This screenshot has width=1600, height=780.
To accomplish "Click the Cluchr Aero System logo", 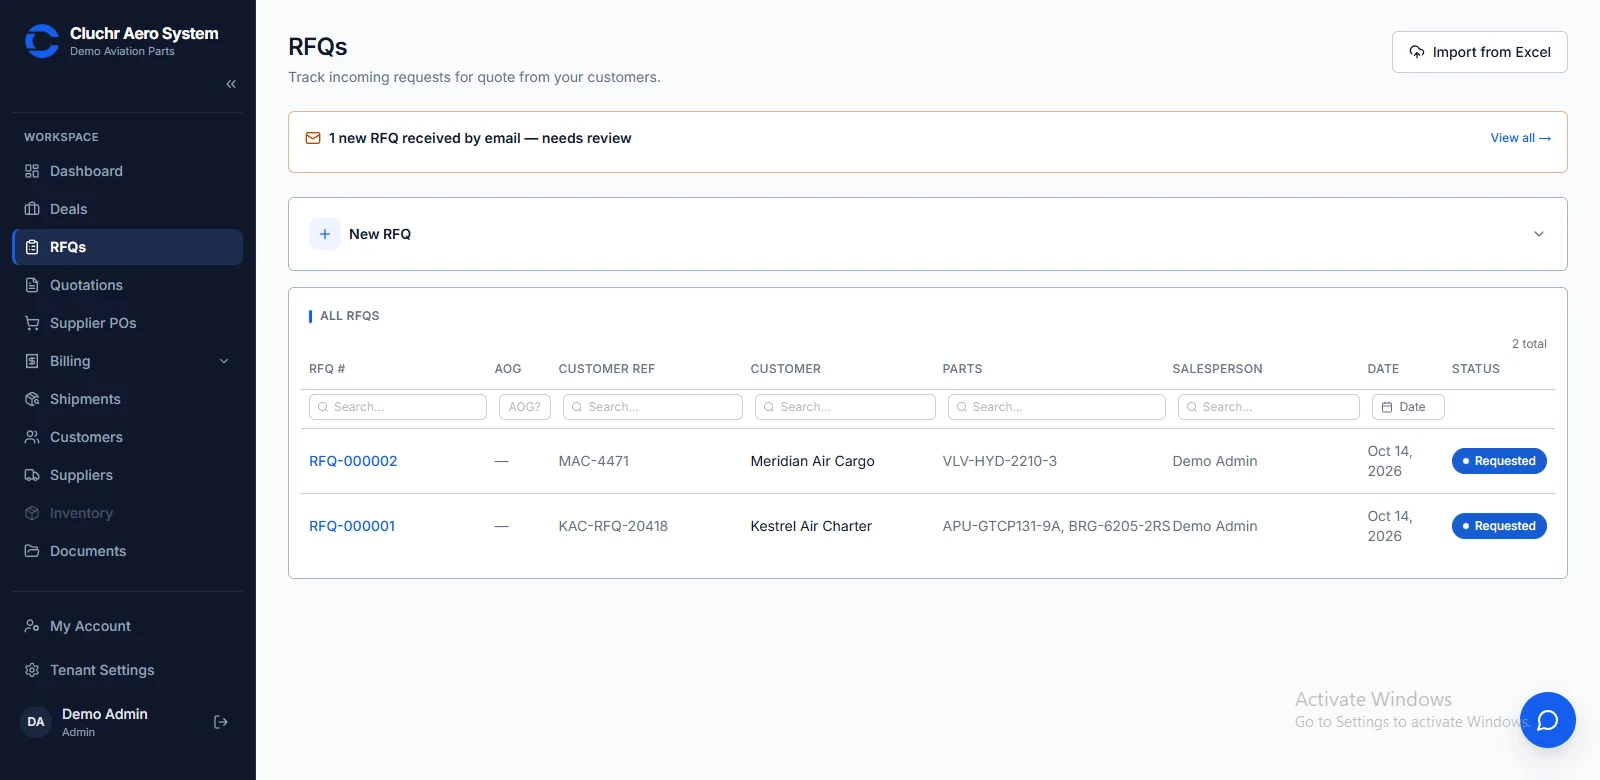I will coord(42,41).
